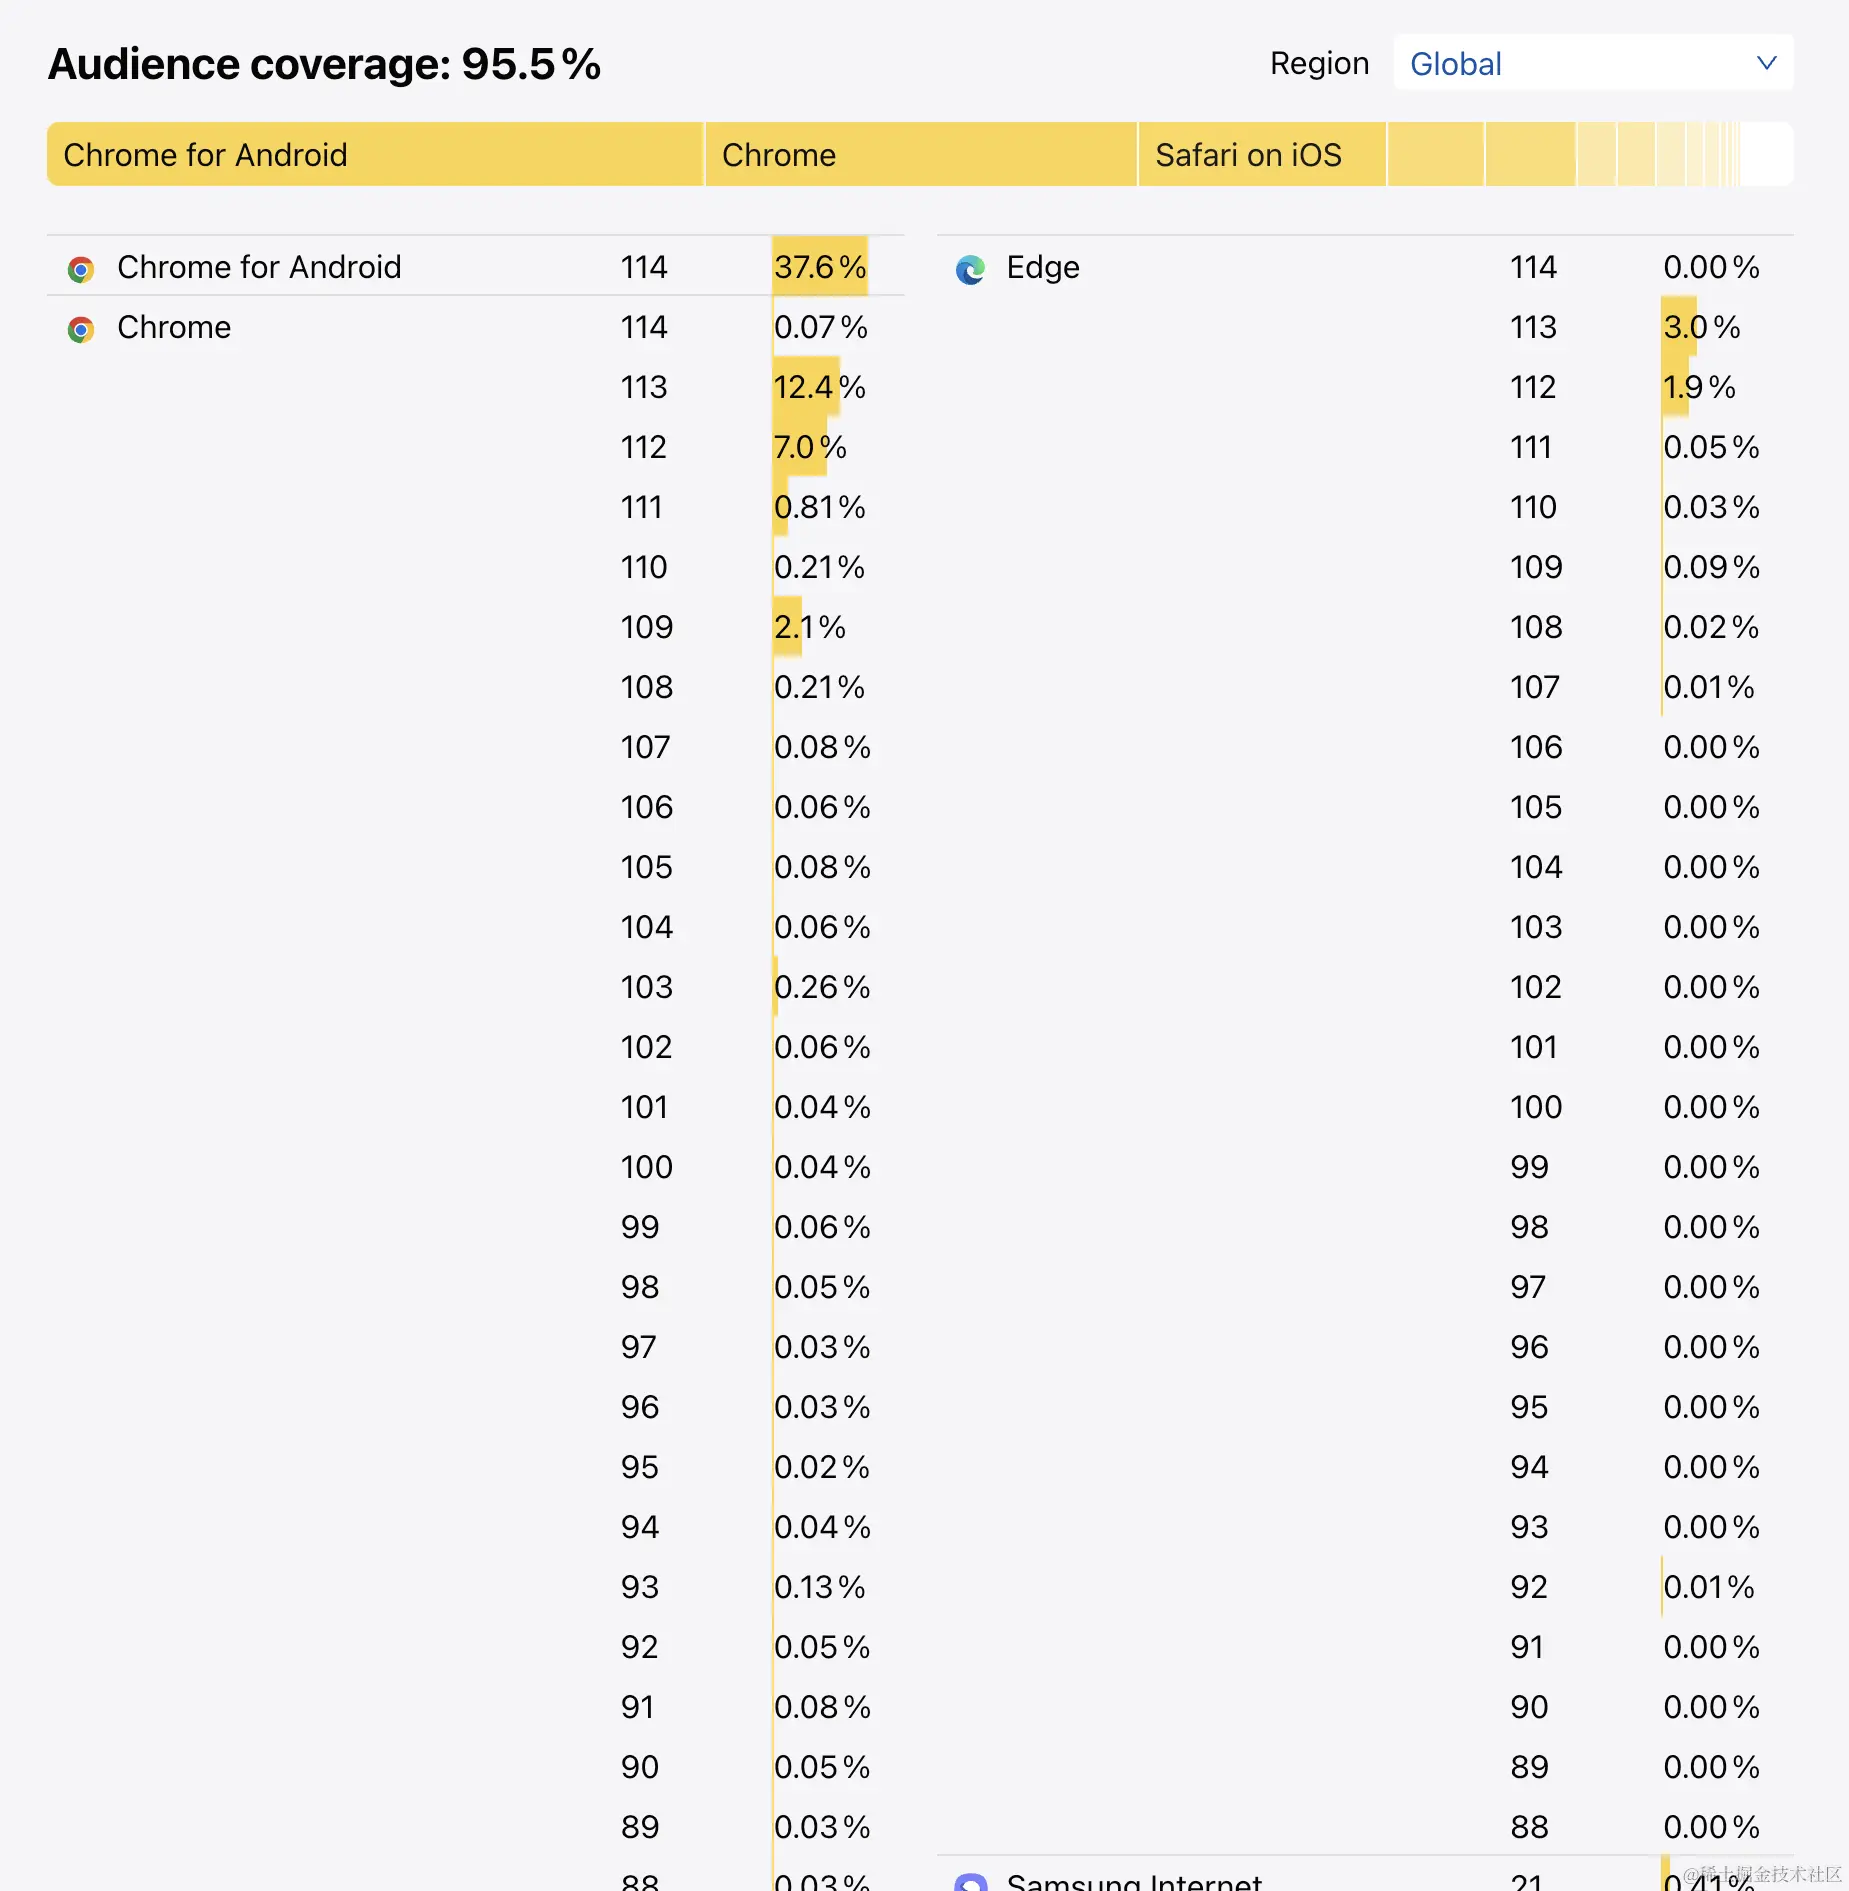Click the Chrome for Android 37.6% usage value

tap(820, 267)
